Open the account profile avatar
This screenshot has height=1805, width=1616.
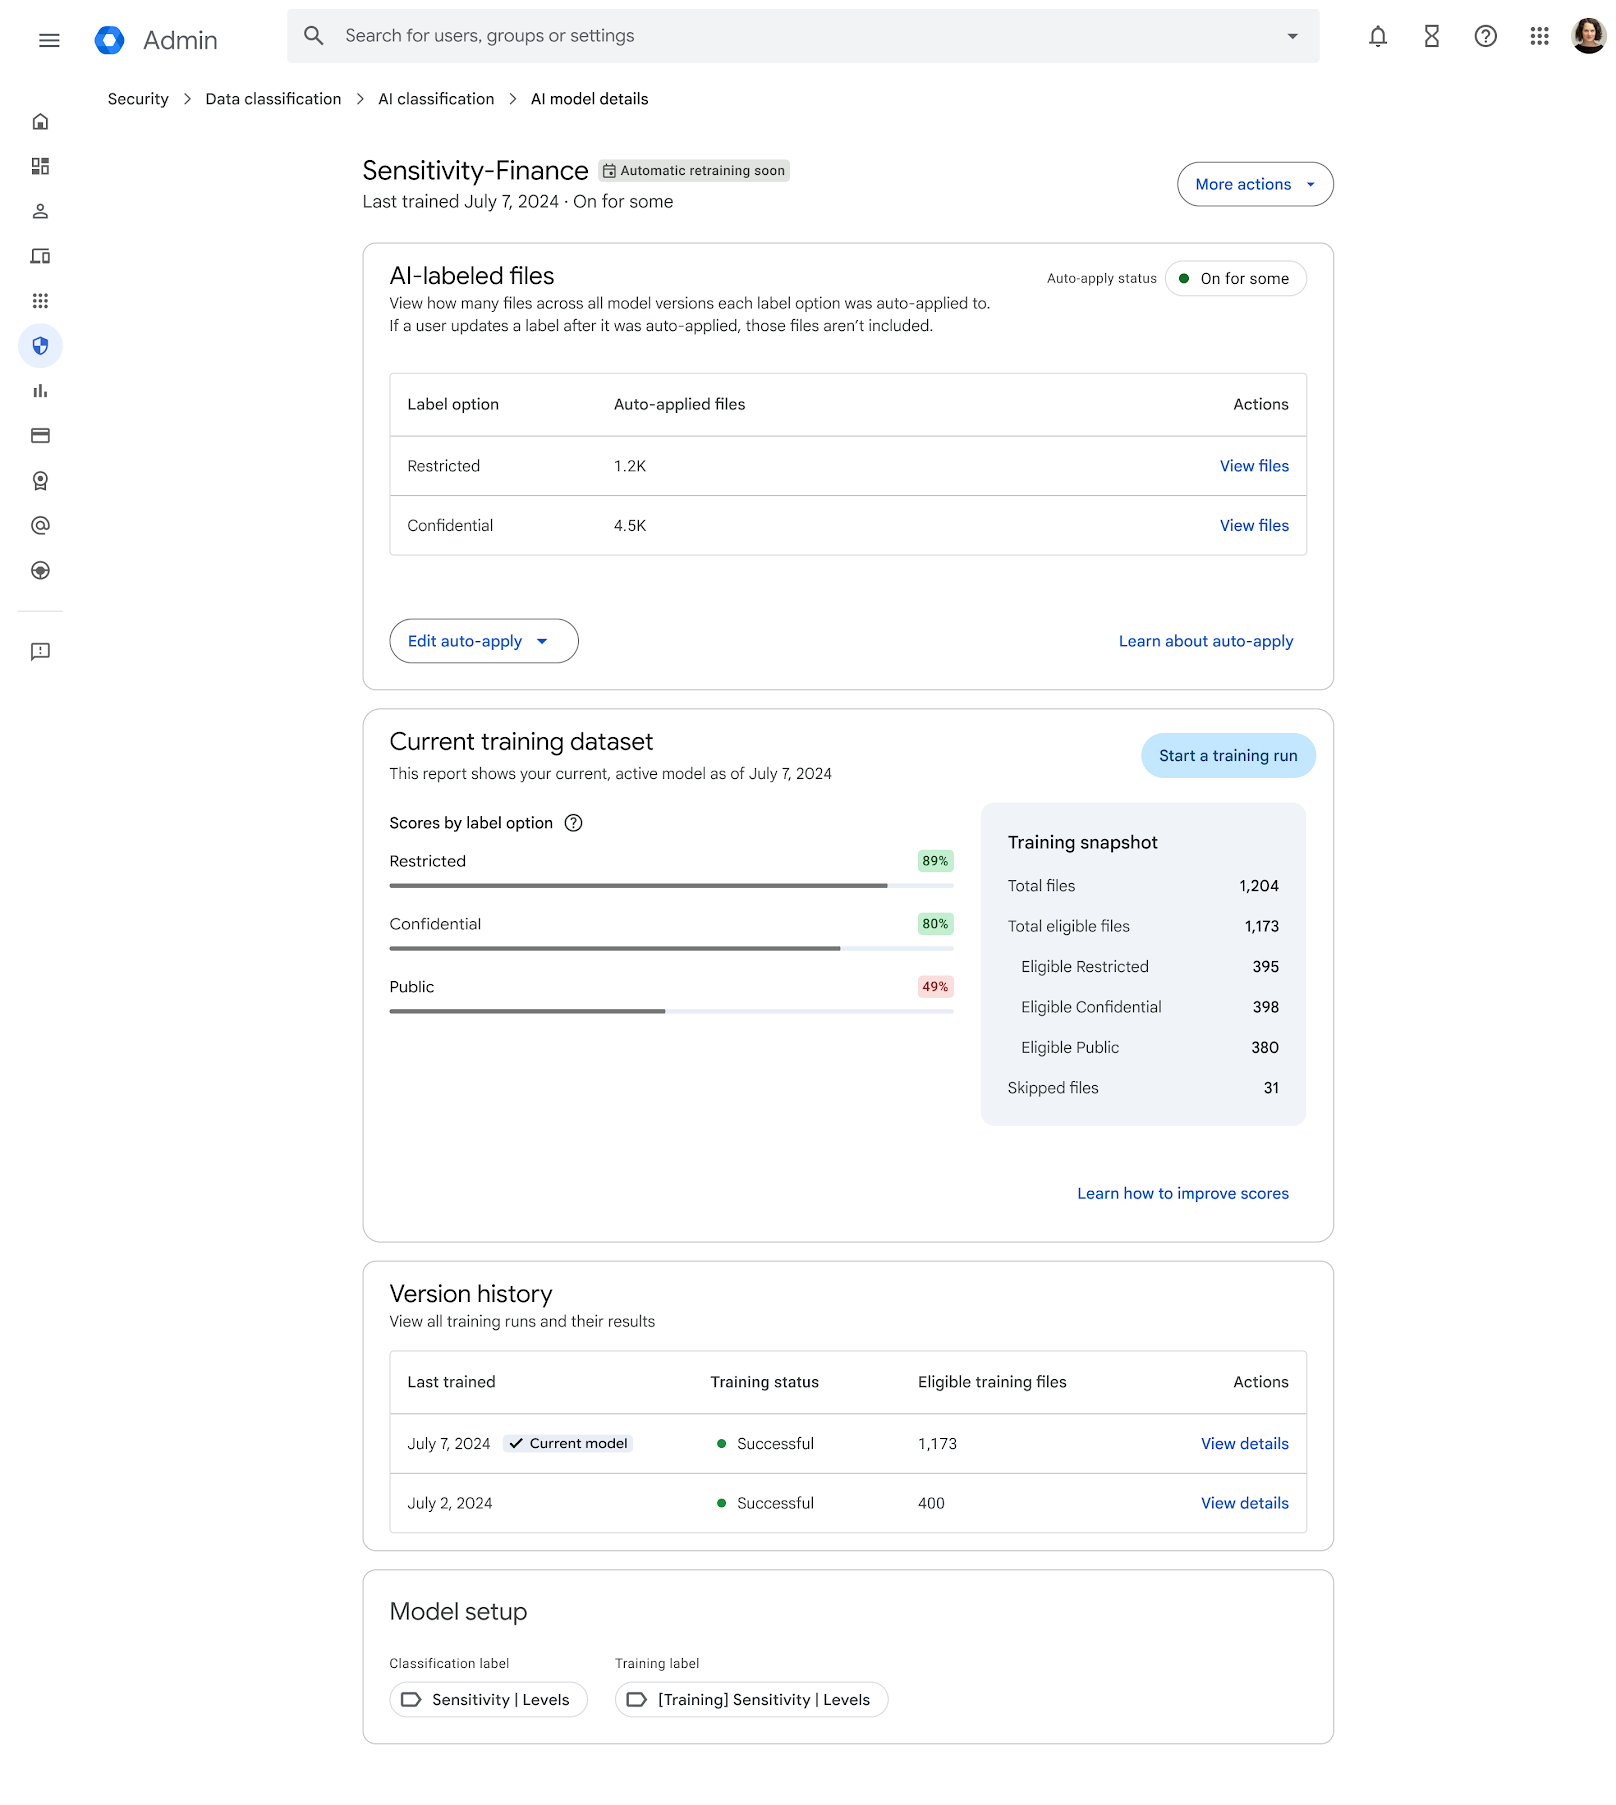click(x=1589, y=37)
